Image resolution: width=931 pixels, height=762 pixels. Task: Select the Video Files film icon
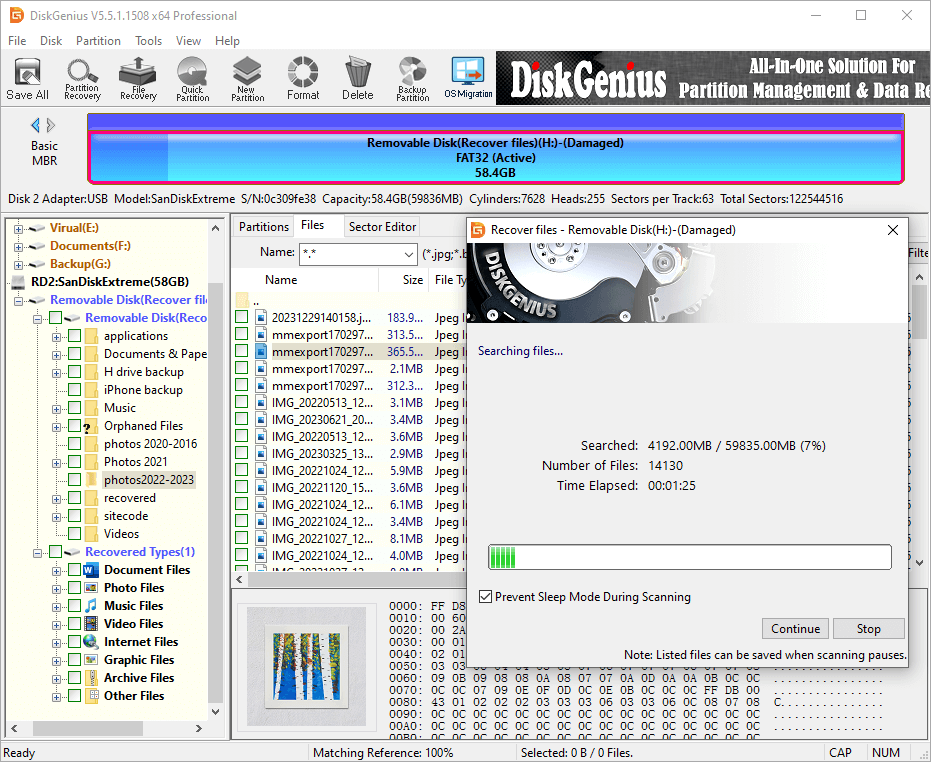tap(91, 624)
